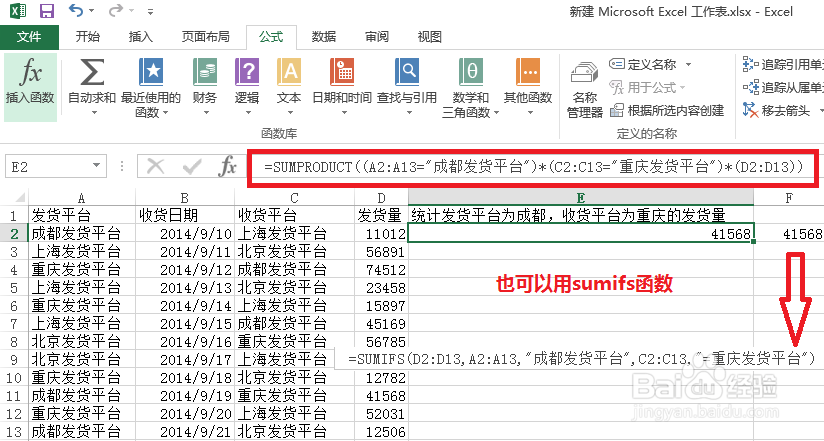824x441 pixels.
Task: Select header cell 收货日期 in B1
Action: click(185, 215)
